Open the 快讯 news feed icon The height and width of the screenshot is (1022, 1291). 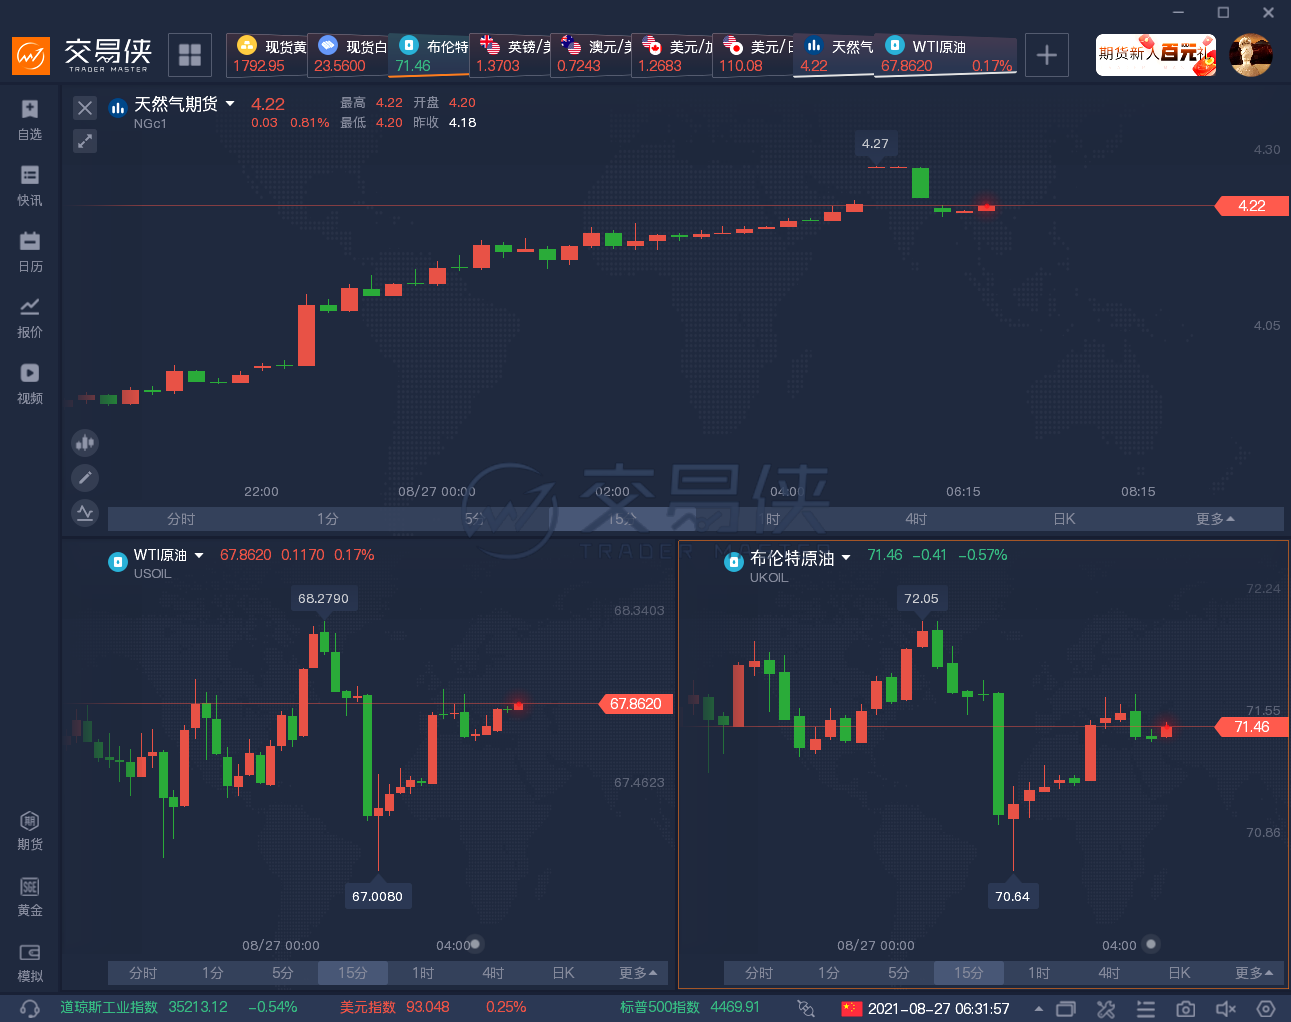[30, 185]
